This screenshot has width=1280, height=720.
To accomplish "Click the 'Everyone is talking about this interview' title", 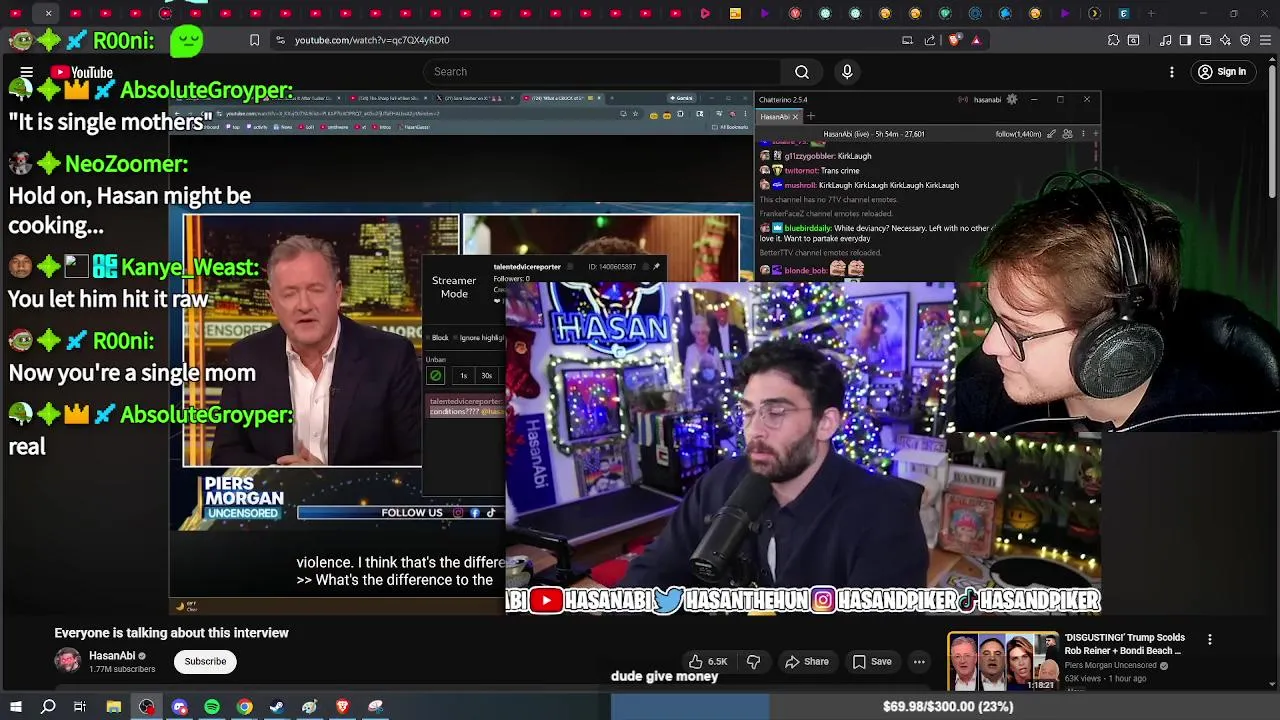I will point(171,633).
